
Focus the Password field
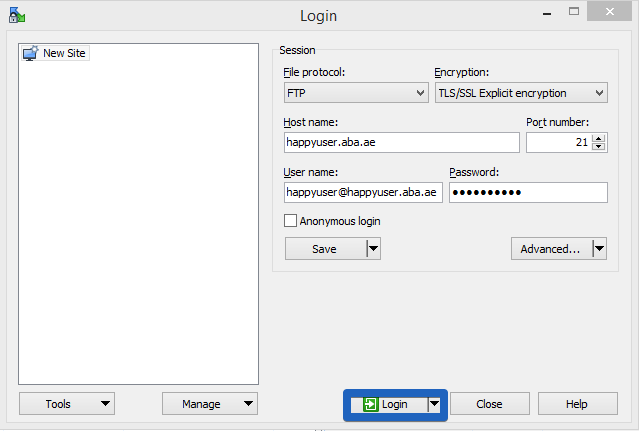tap(528, 192)
